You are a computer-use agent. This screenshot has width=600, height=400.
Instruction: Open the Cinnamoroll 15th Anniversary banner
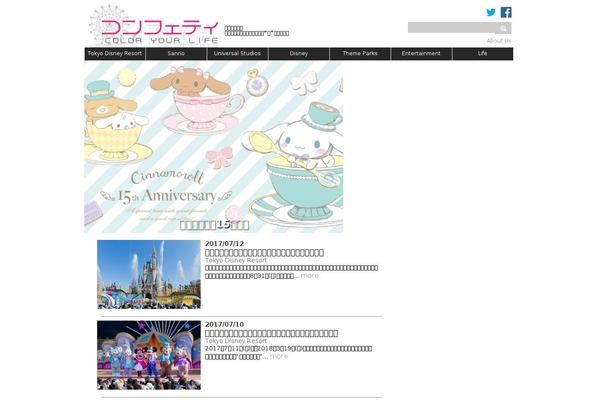click(x=214, y=147)
